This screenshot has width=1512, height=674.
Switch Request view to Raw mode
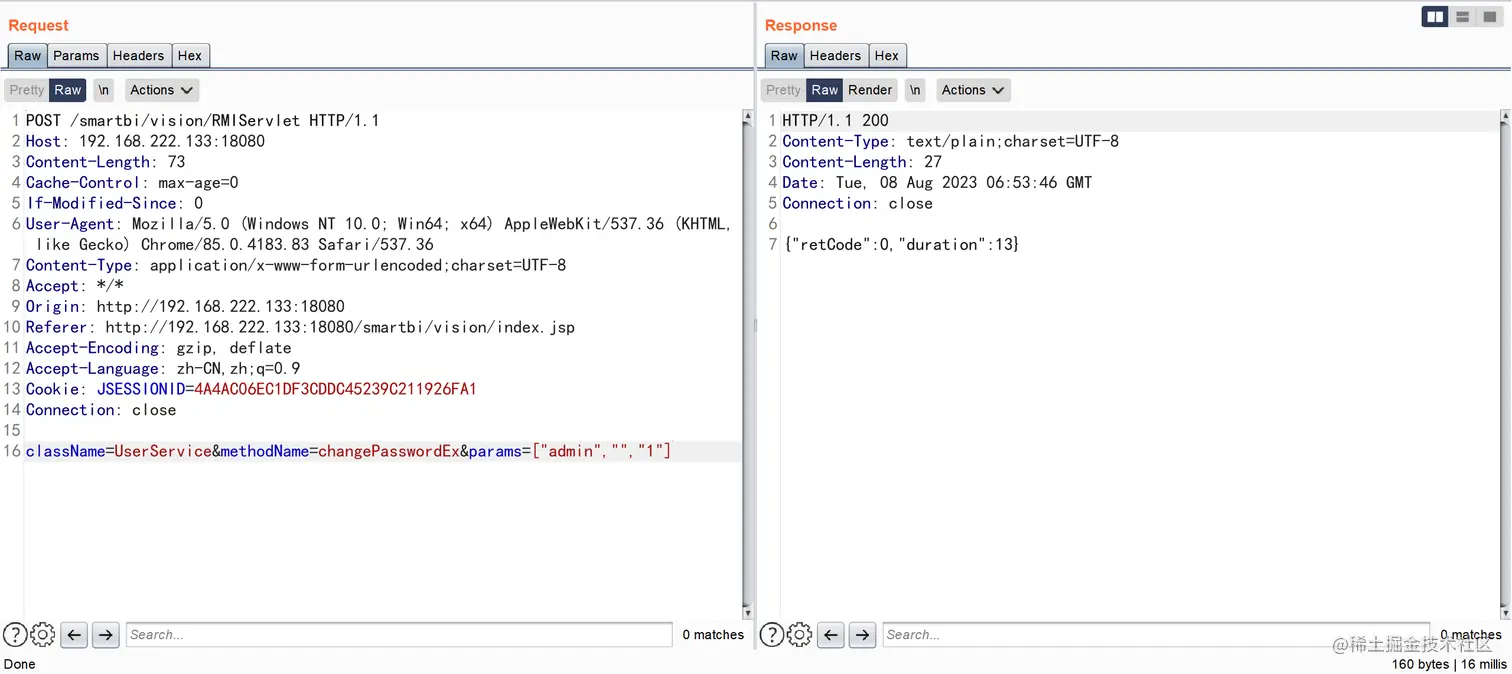pos(68,90)
